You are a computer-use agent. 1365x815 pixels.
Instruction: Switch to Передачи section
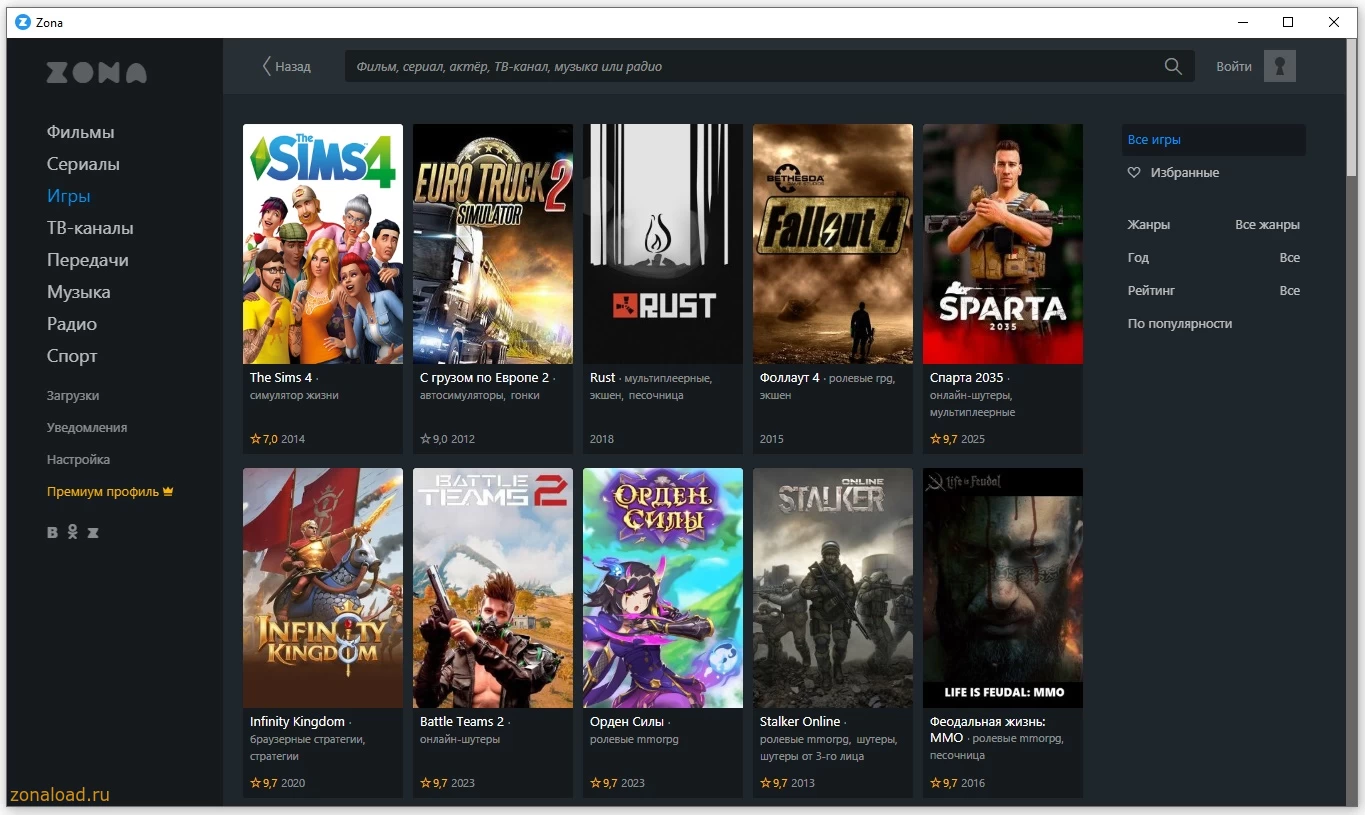click(x=88, y=260)
